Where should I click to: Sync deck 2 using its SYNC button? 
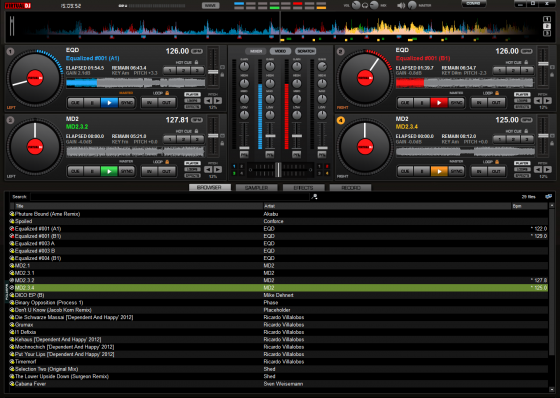click(456, 103)
